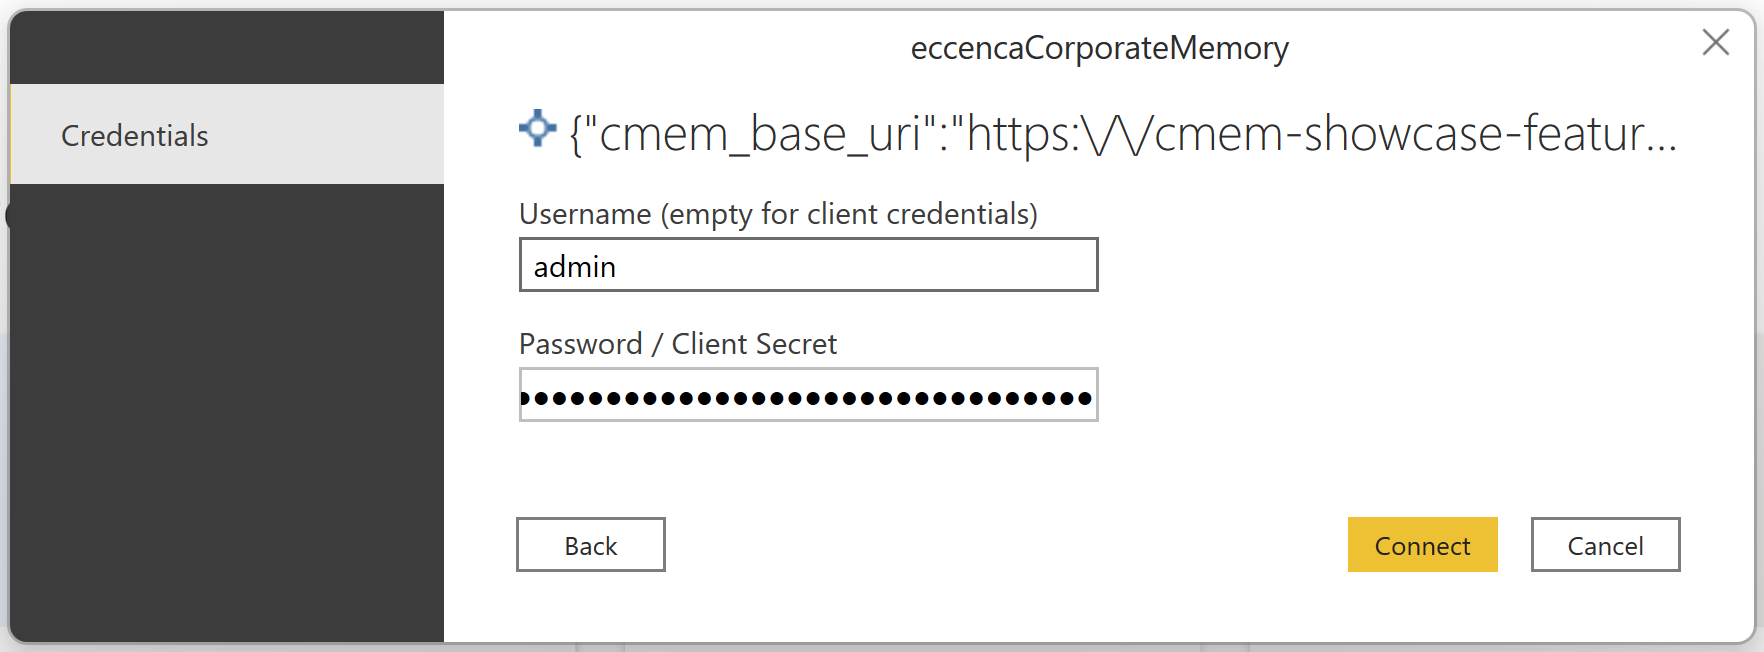Screen dimensions: 1764x652
Task: Click the Password / Client Secret field
Action: click(x=808, y=395)
